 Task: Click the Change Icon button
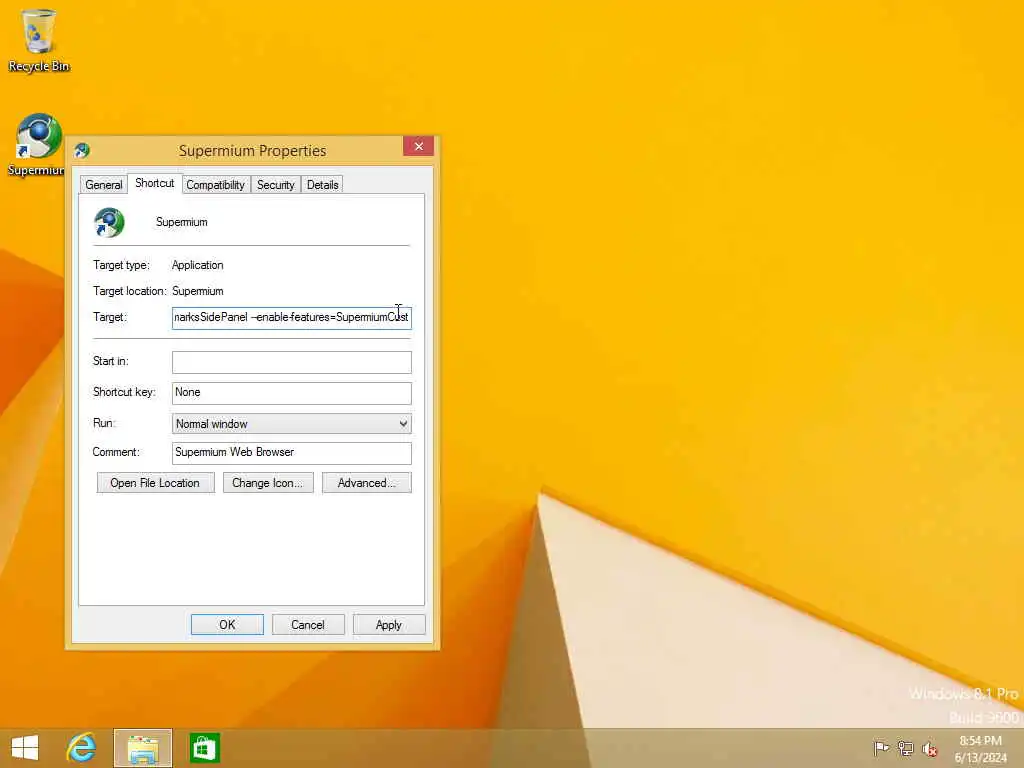pyautogui.click(x=268, y=483)
